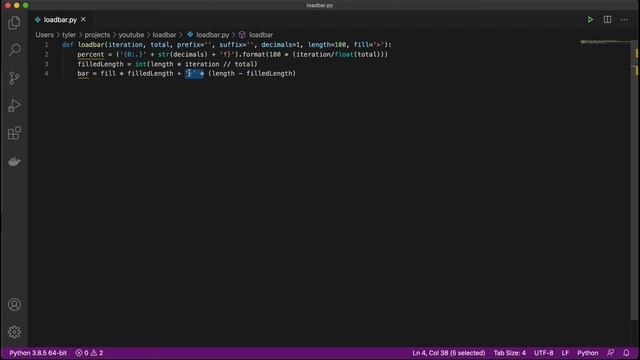Viewport: 640px width, 360px height.
Task: Click the 'def' keyword on line 1
Action: (67, 45)
